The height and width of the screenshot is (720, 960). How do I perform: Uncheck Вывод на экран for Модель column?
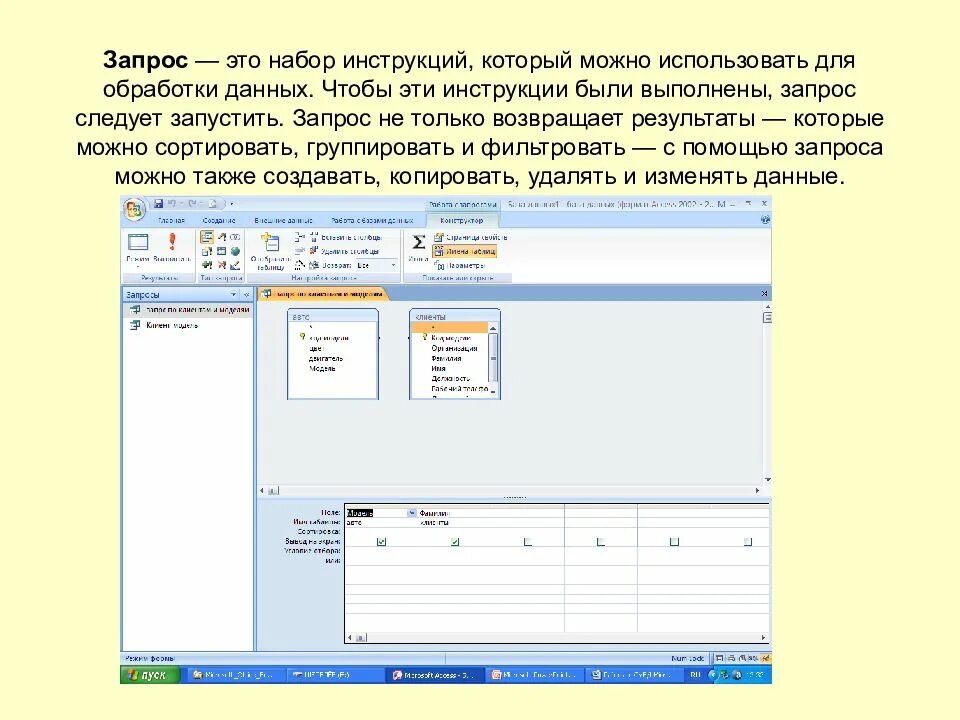click(381, 542)
